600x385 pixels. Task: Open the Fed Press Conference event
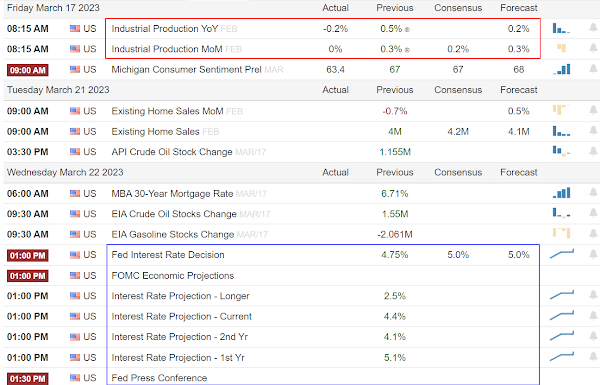[x=159, y=378]
